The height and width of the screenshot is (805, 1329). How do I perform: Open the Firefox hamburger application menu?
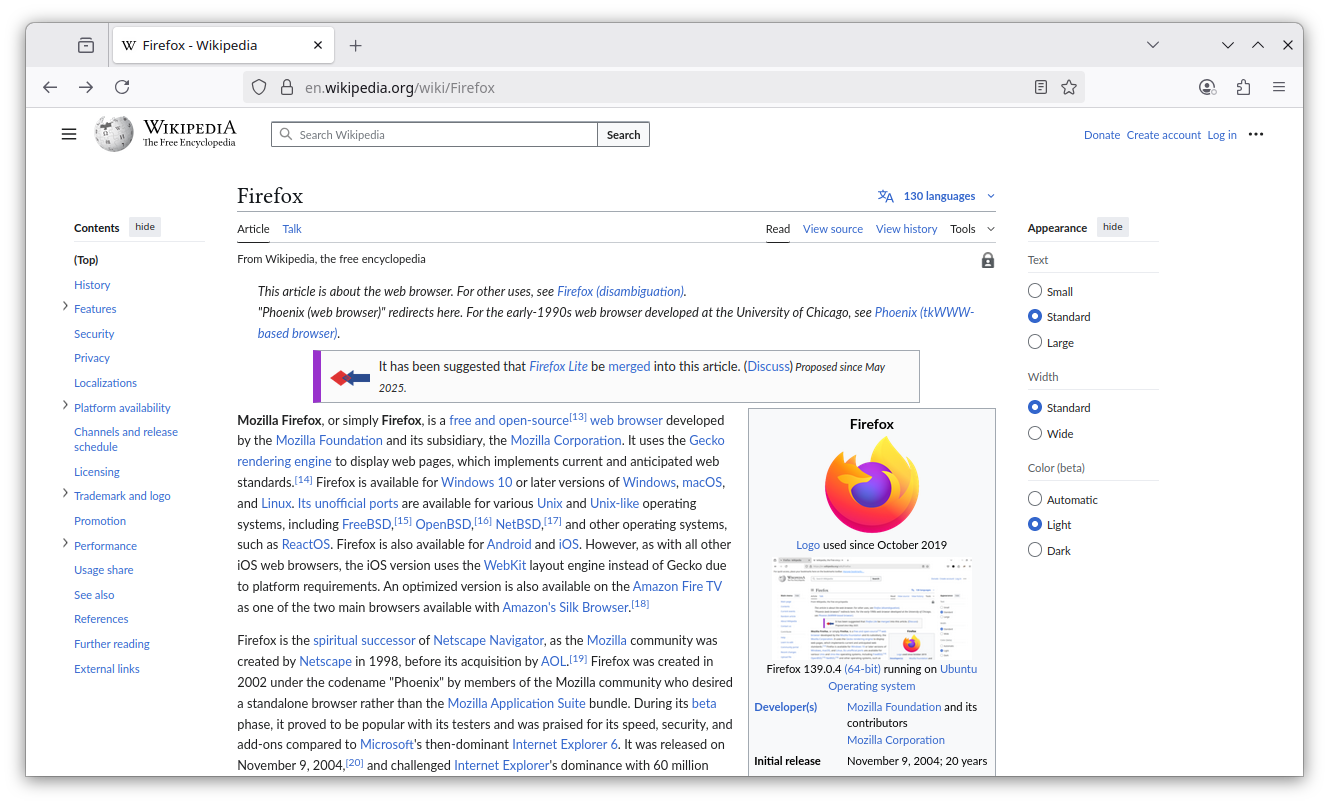coord(1279,87)
